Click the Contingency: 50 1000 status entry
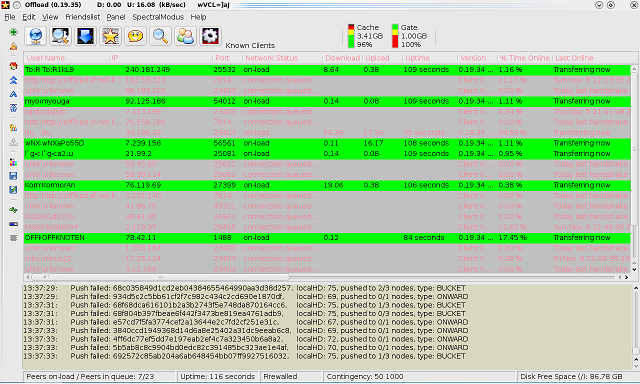This screenshot has width=640, height=384. tap(419, 377)
